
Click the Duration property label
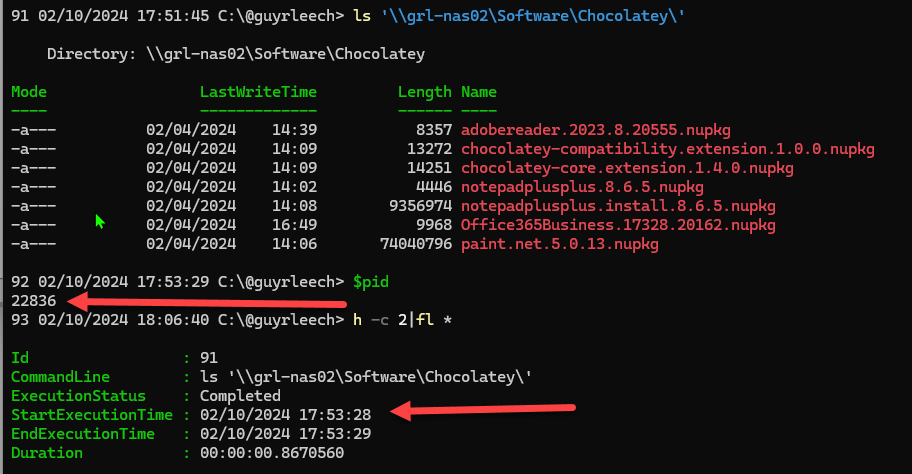click(x=47, y=453)
